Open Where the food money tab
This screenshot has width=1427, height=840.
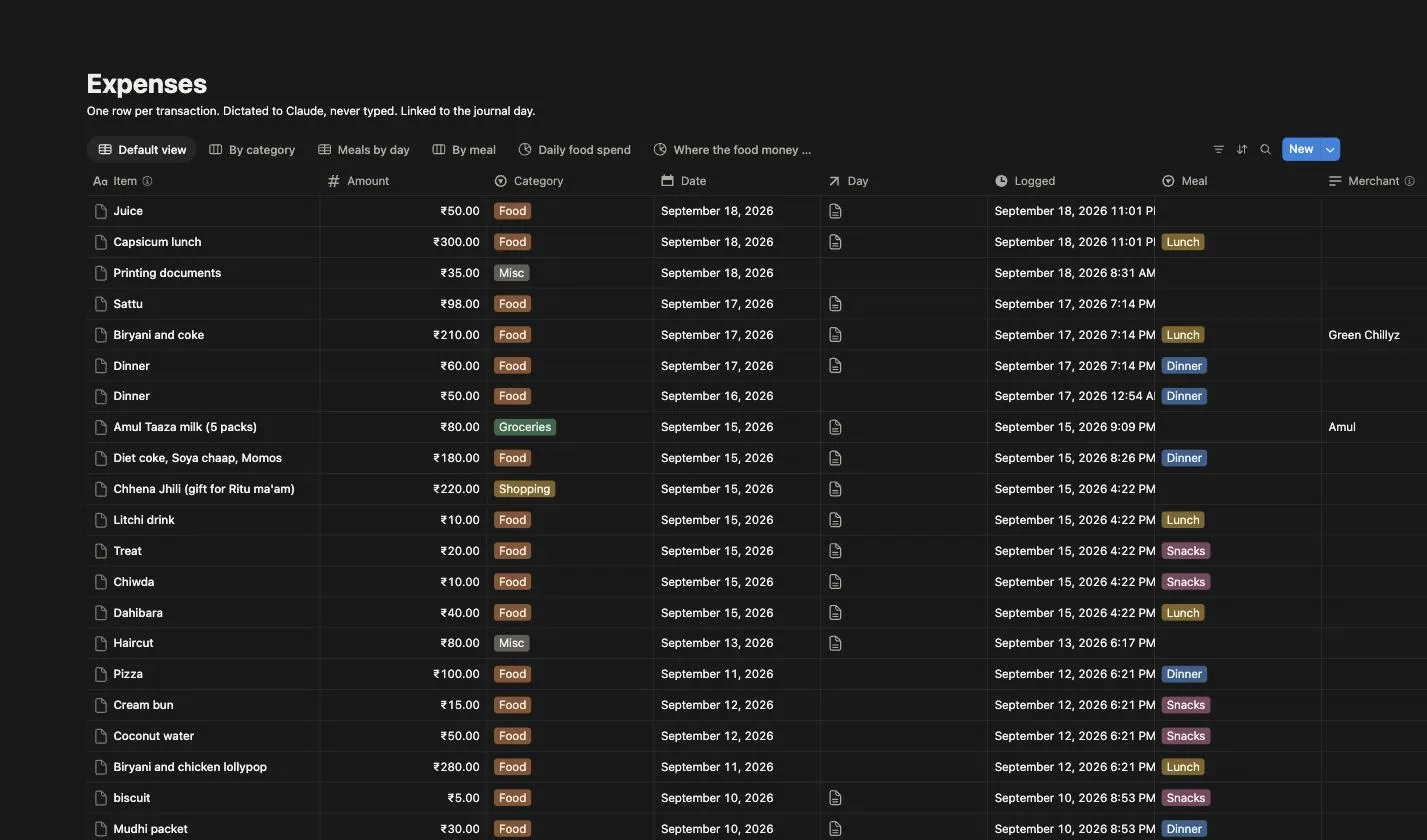pyautogui.click(x=733, y=150)
